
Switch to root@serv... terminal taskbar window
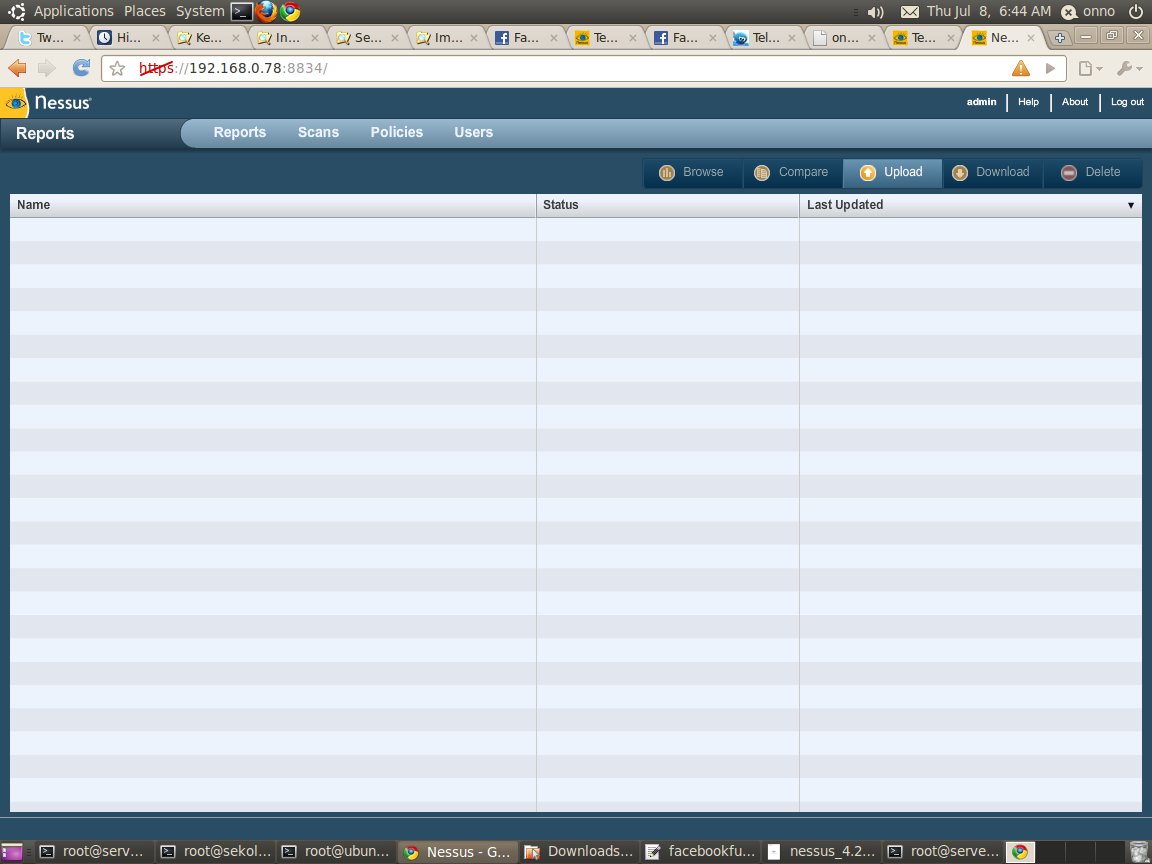tap(93, 852)
